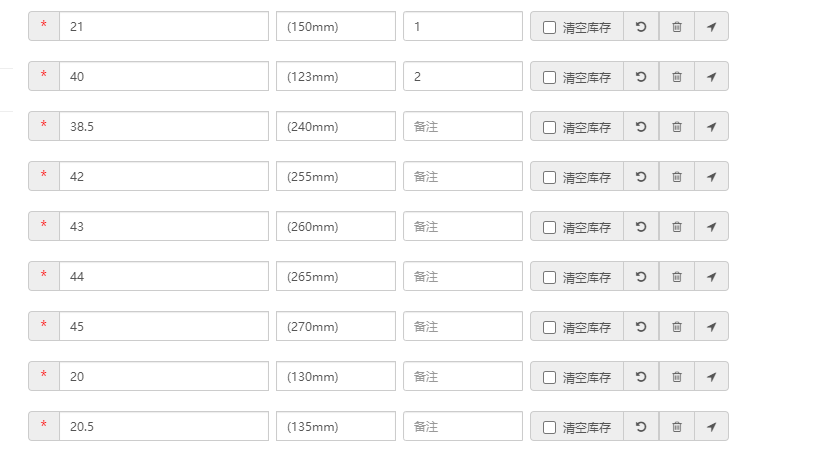This screenshot has width=824, height=451.
Task: Click the arrow icon in the 20.5 row
Action: 711,427
